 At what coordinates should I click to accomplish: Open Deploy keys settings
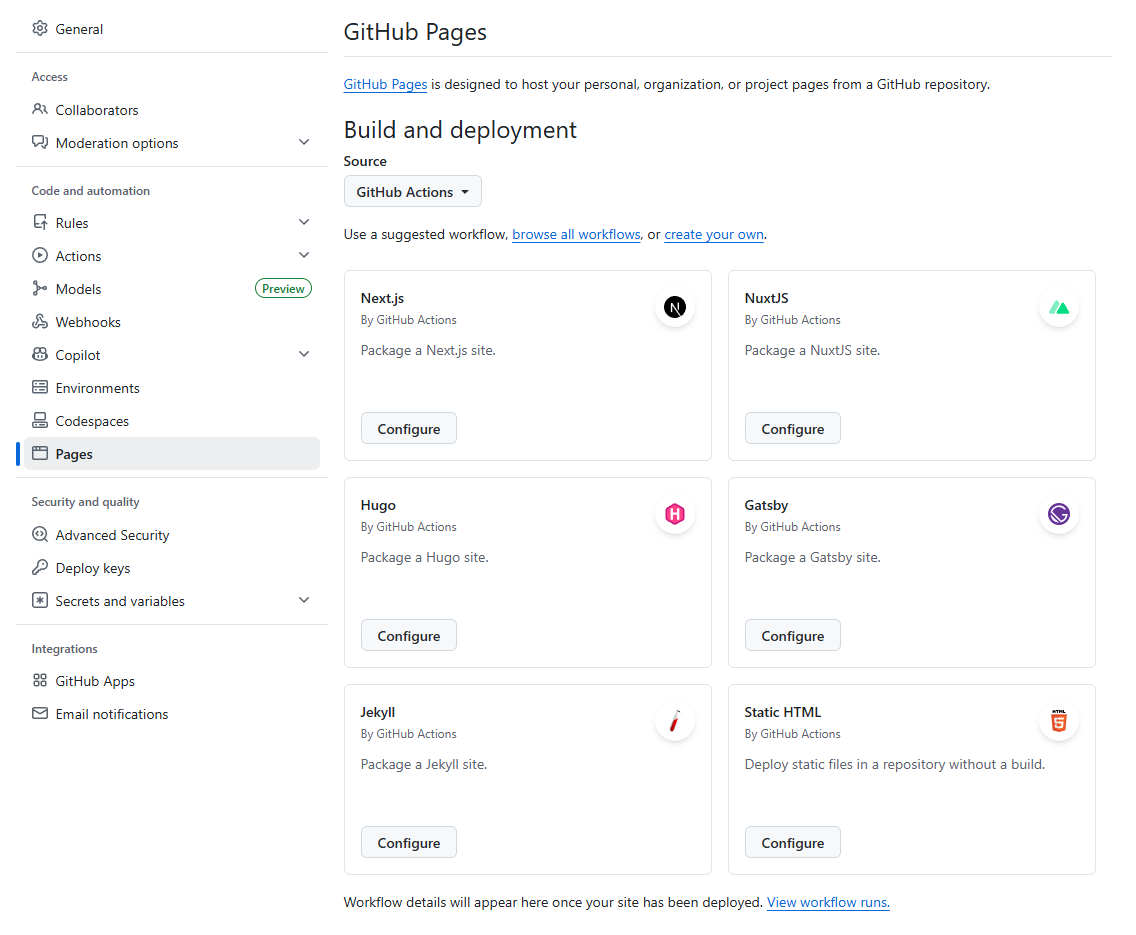click(x=172, y=568)
